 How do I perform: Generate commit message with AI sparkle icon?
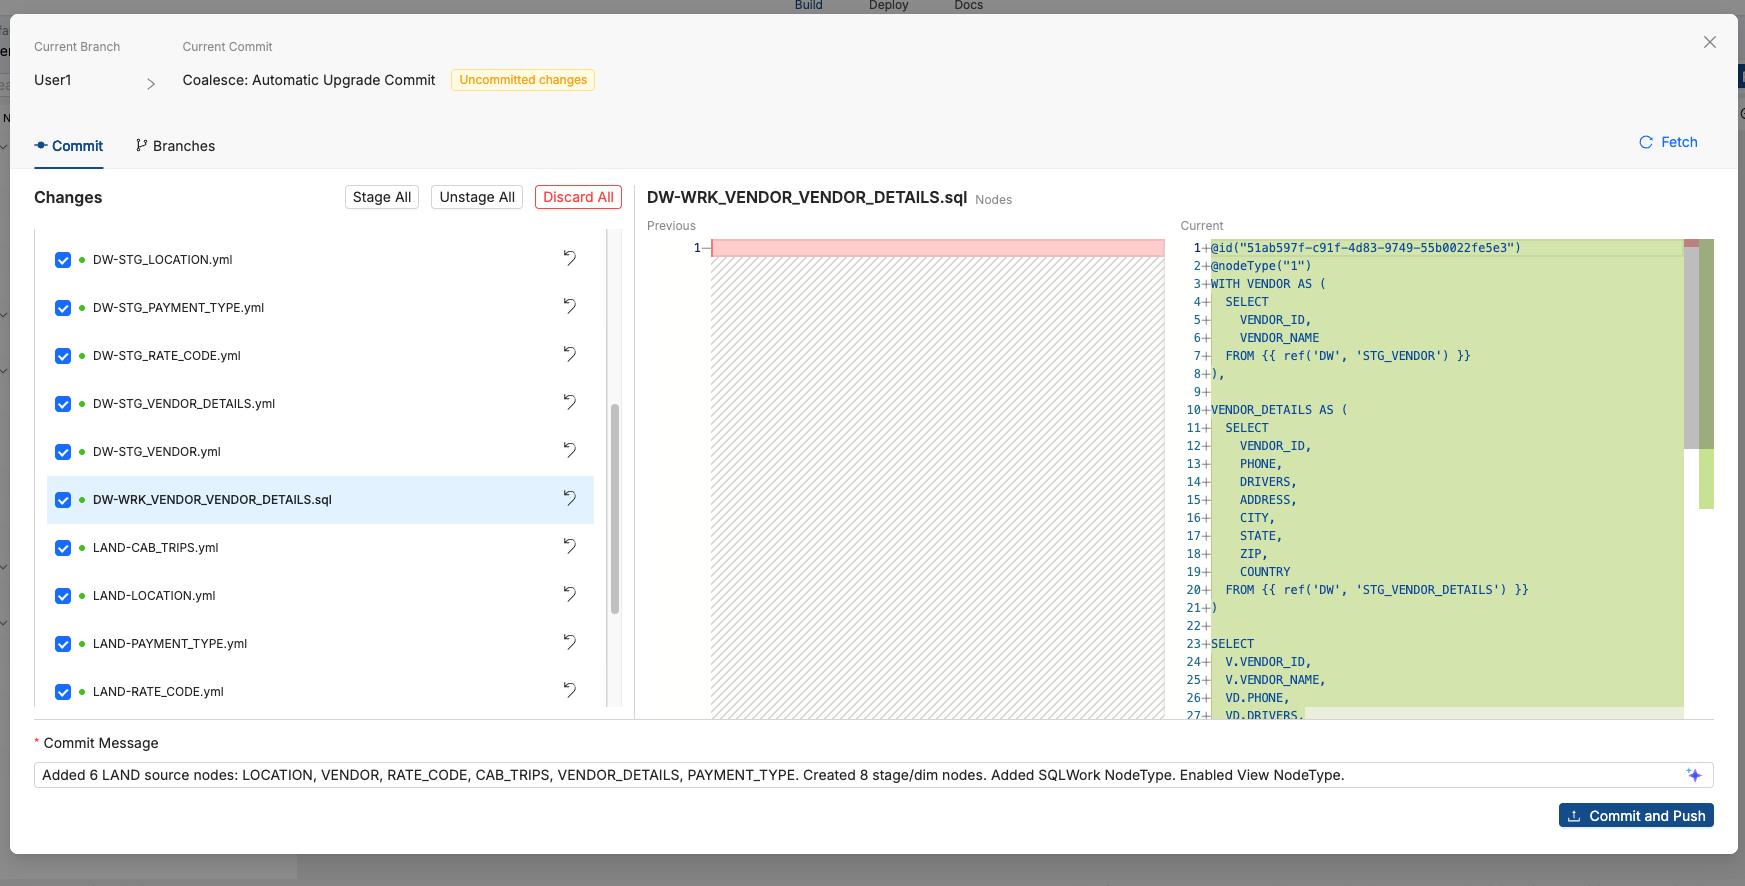pyautogui.click(x=1694, y=775)
